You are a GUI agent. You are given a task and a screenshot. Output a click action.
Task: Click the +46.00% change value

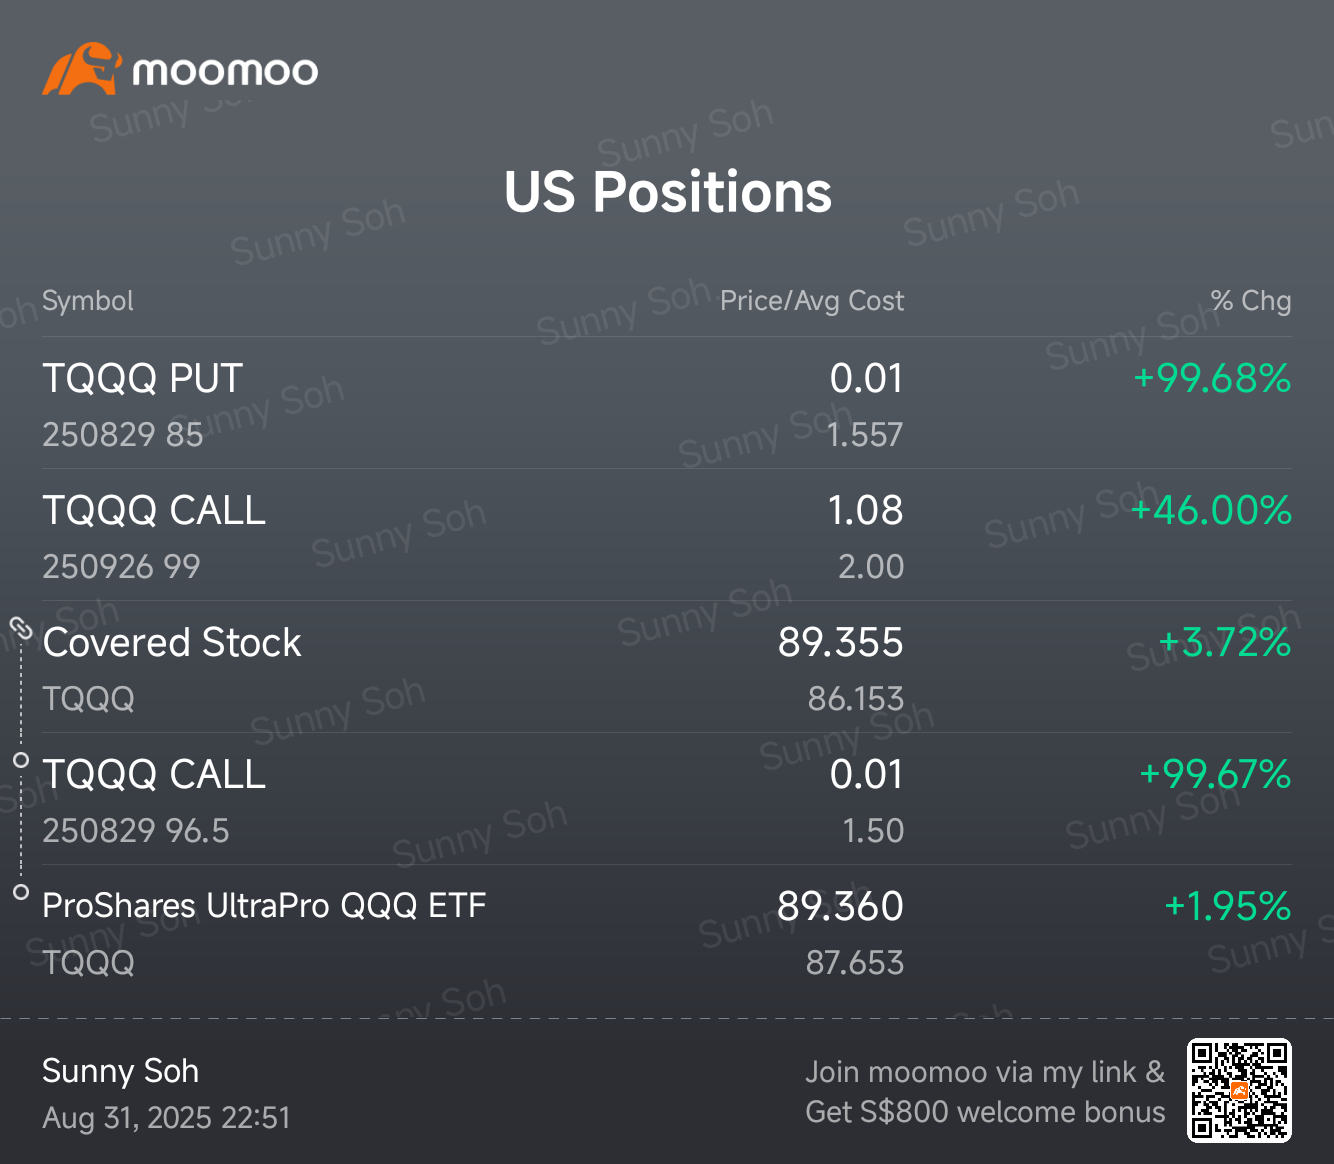point(1211,511)
